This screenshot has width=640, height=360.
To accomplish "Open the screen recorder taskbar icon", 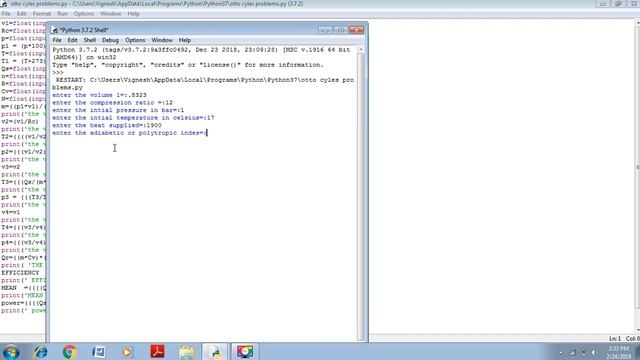I will [x=245, y=351].
